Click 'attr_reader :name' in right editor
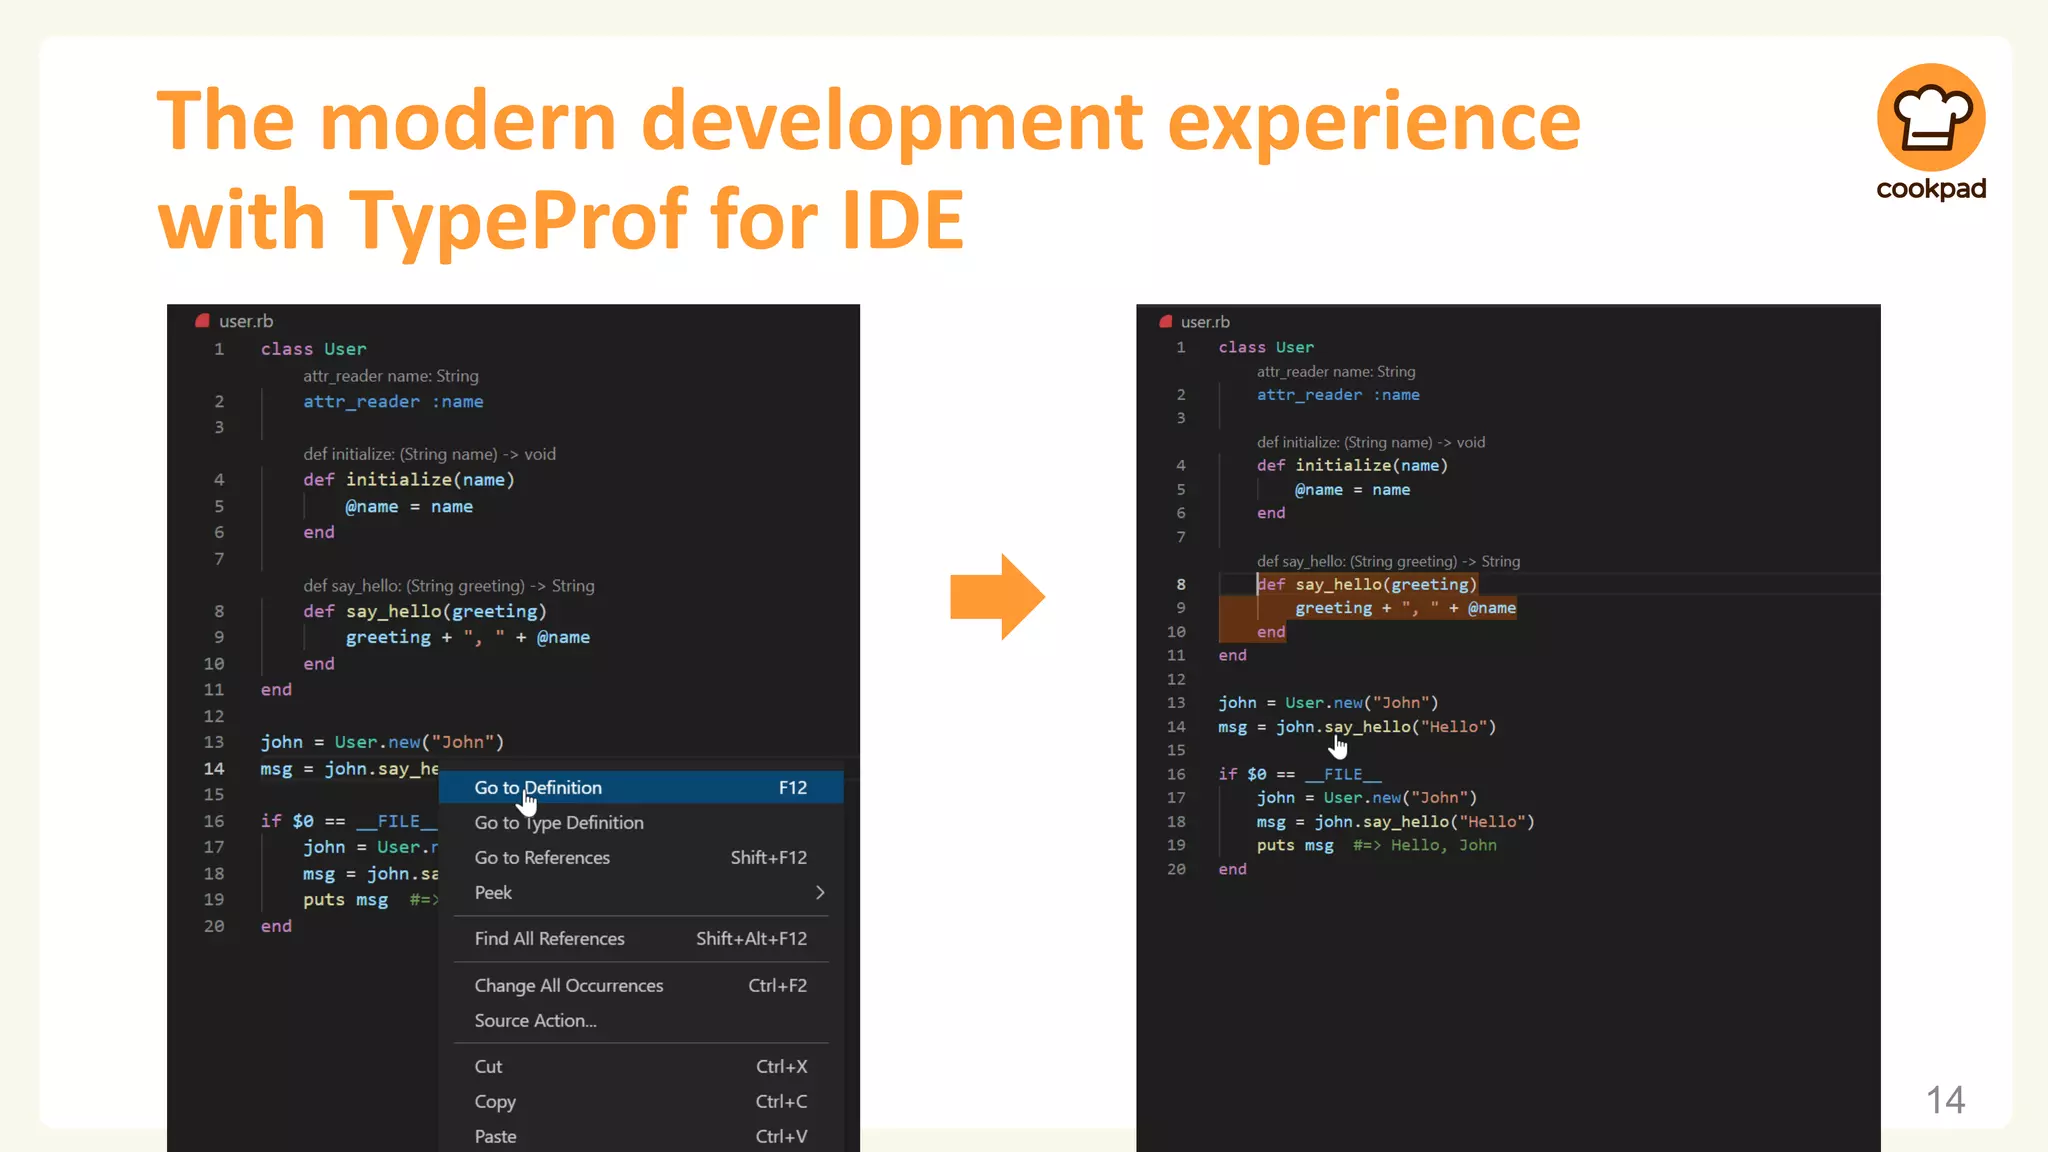This screenshot has width=2048, height=1152. [1338, 395]
